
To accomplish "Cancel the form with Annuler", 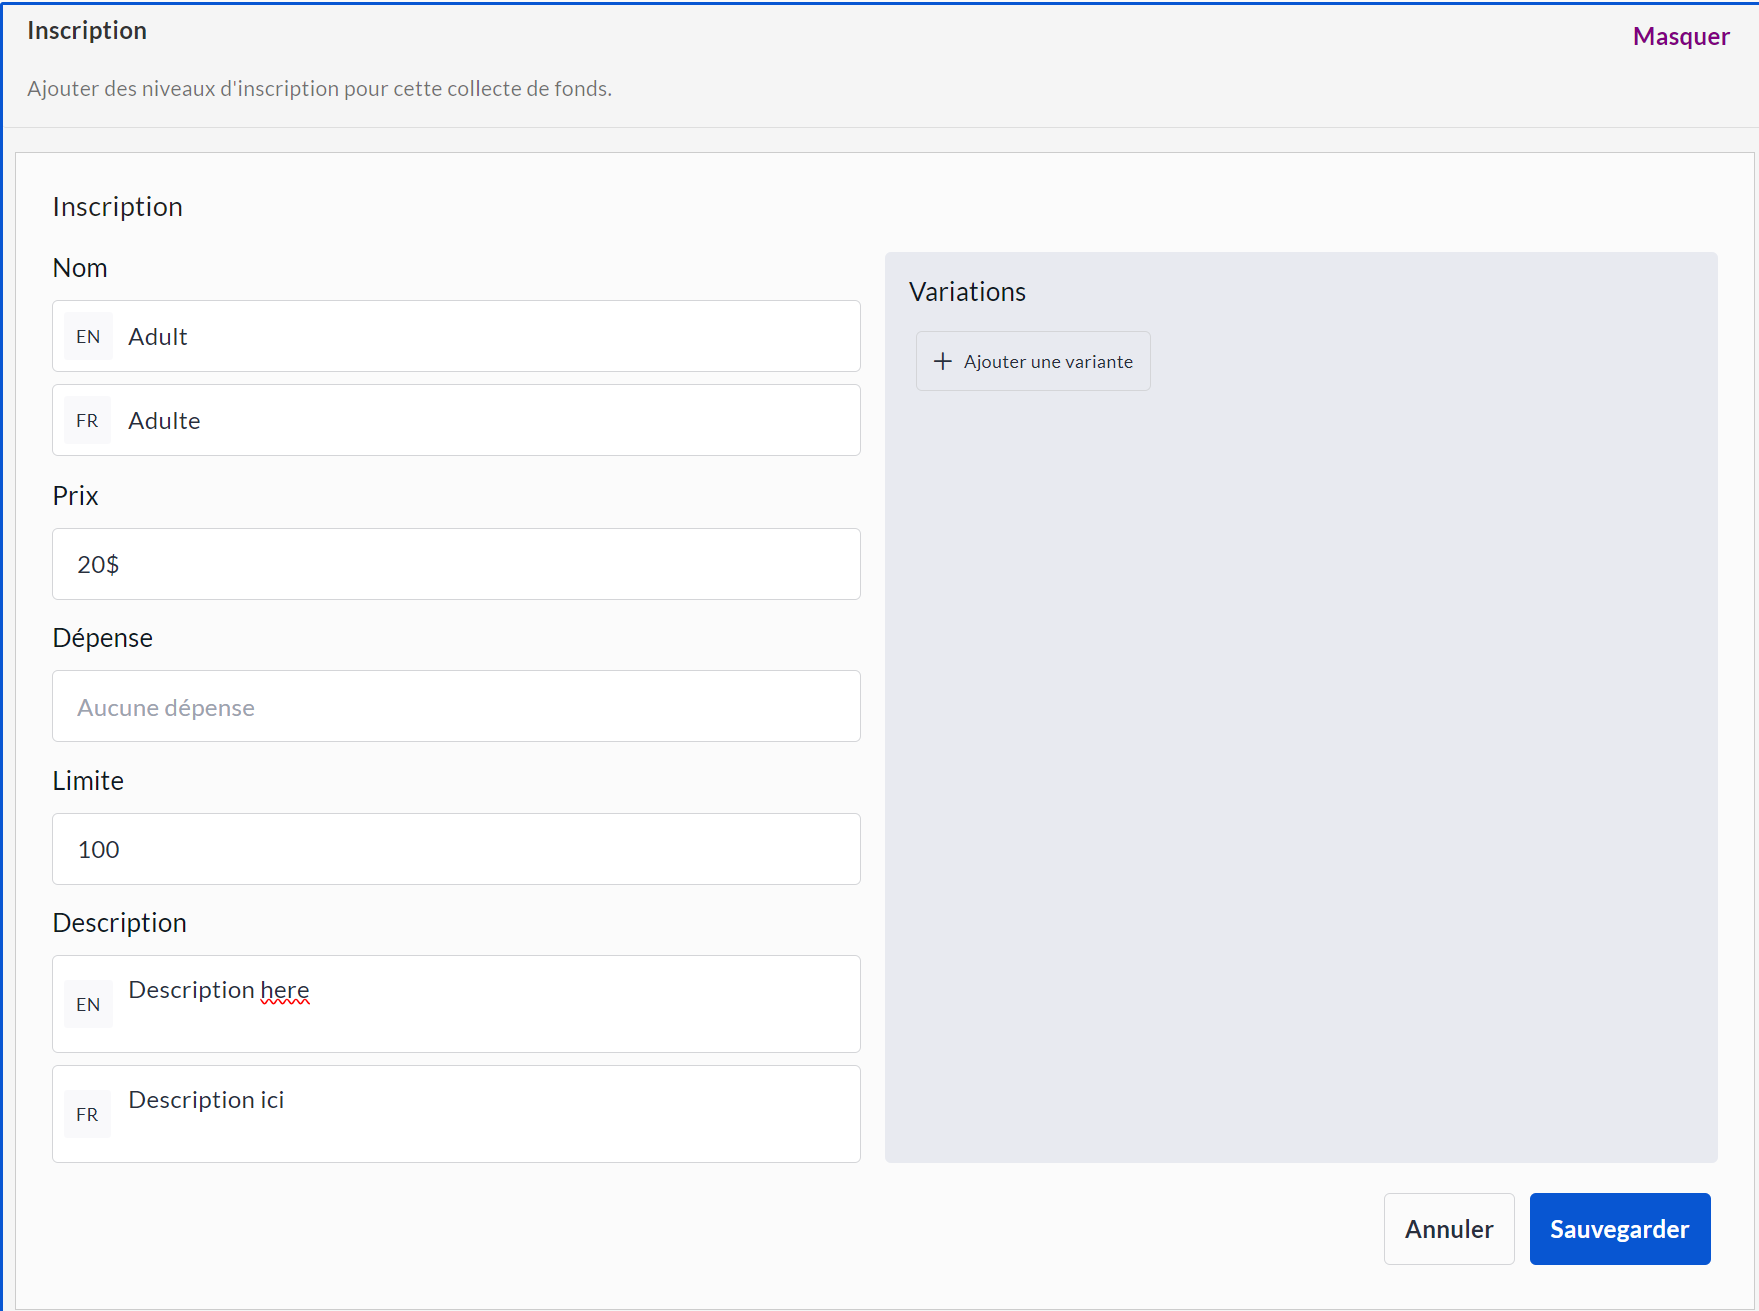I will click(1448, 1229).
